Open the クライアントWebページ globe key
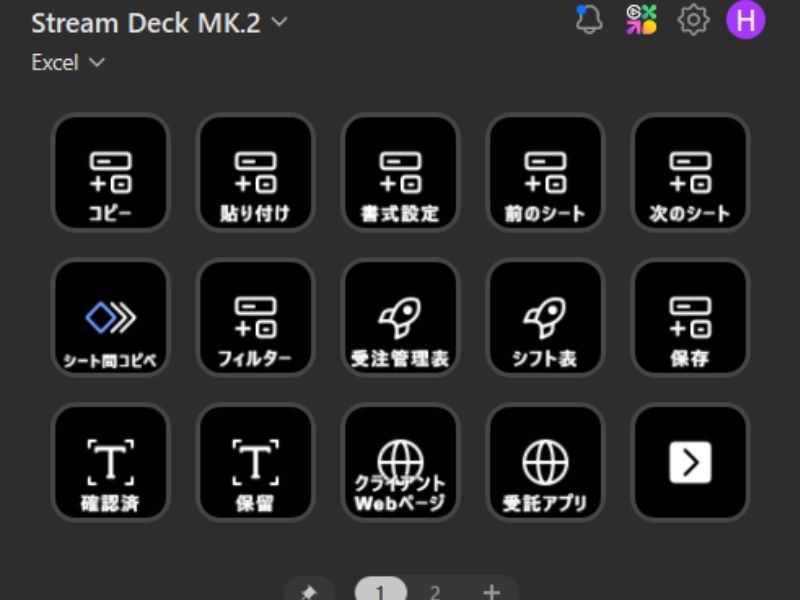 click(x=400, y=463)
